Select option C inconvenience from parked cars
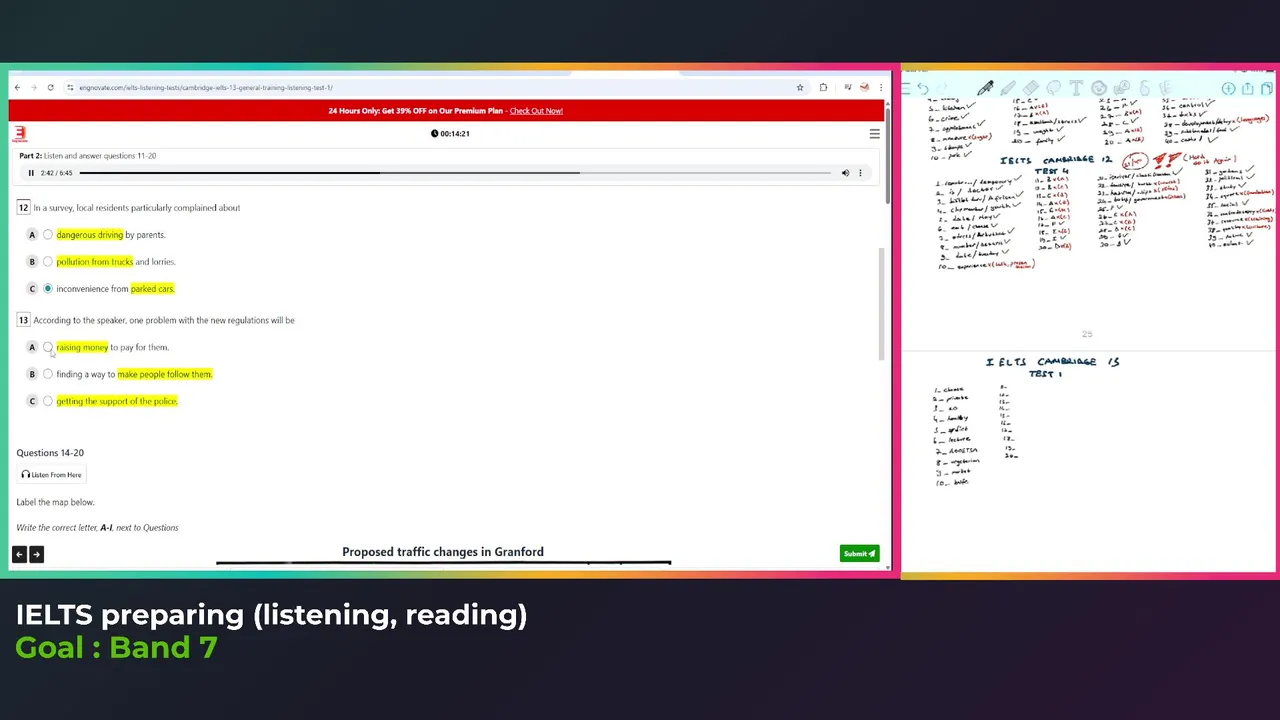 pyautogui.click(x=48, y=289)
